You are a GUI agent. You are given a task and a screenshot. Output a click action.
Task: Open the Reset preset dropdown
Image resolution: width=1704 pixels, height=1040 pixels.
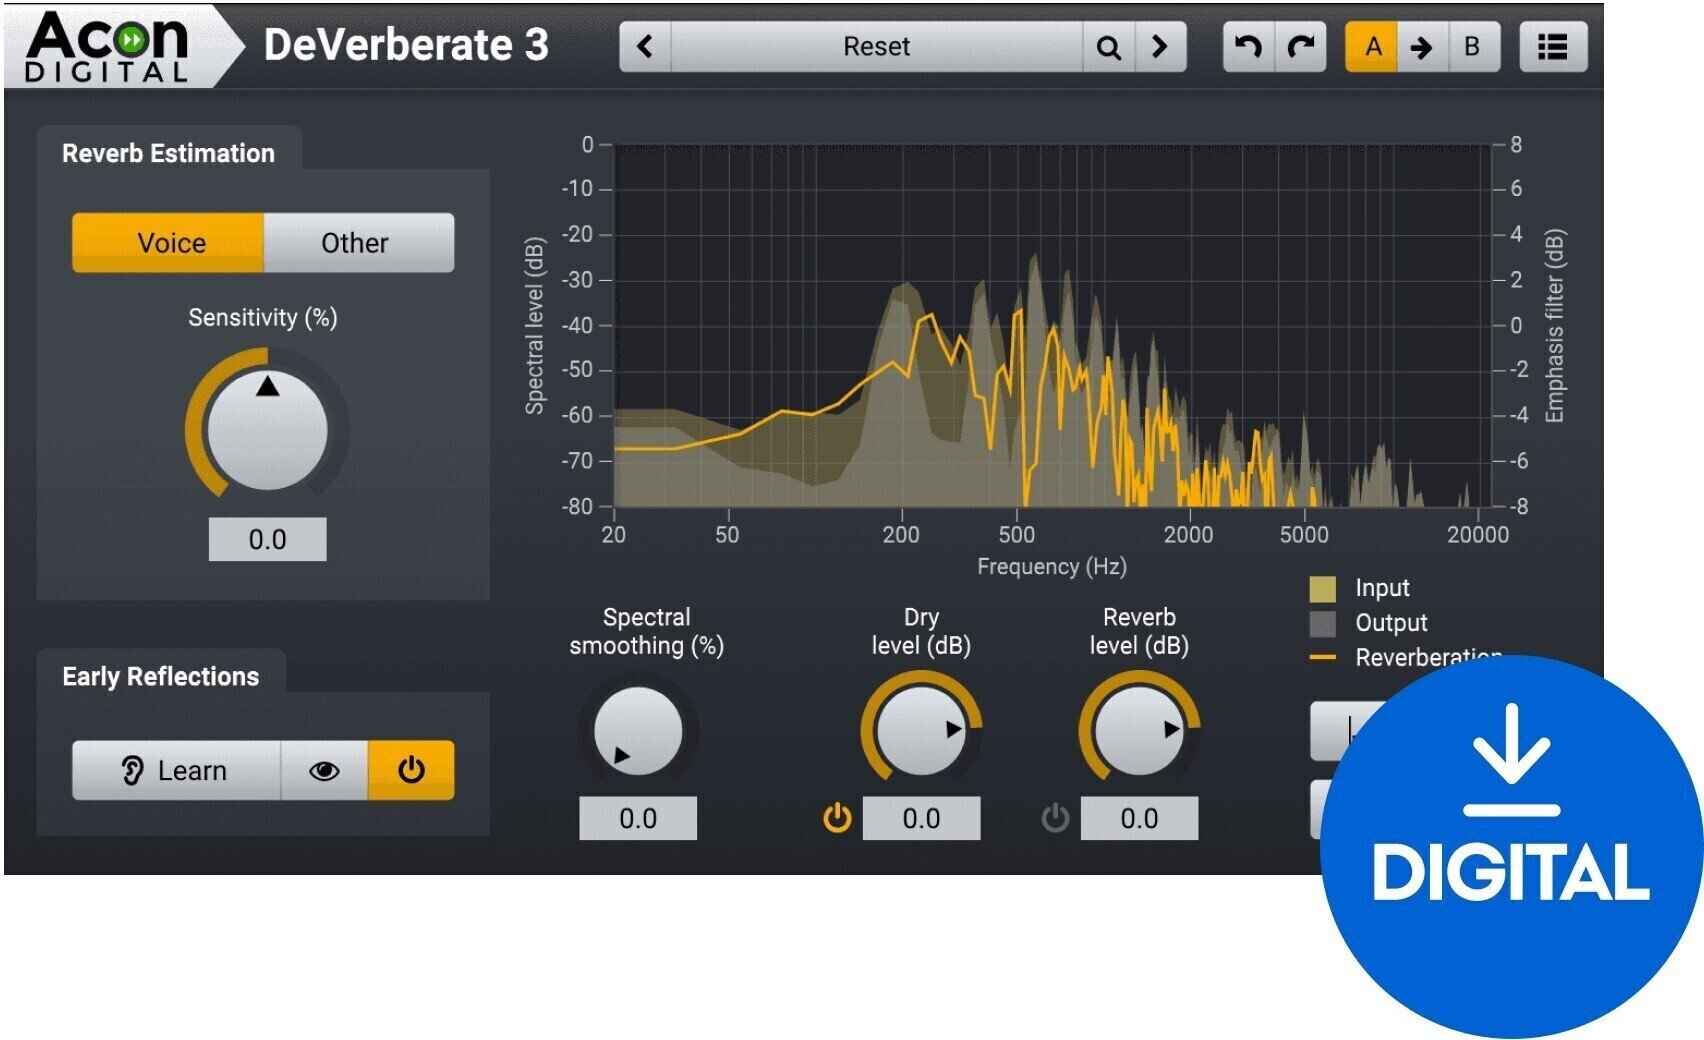[x=876, y=47]
